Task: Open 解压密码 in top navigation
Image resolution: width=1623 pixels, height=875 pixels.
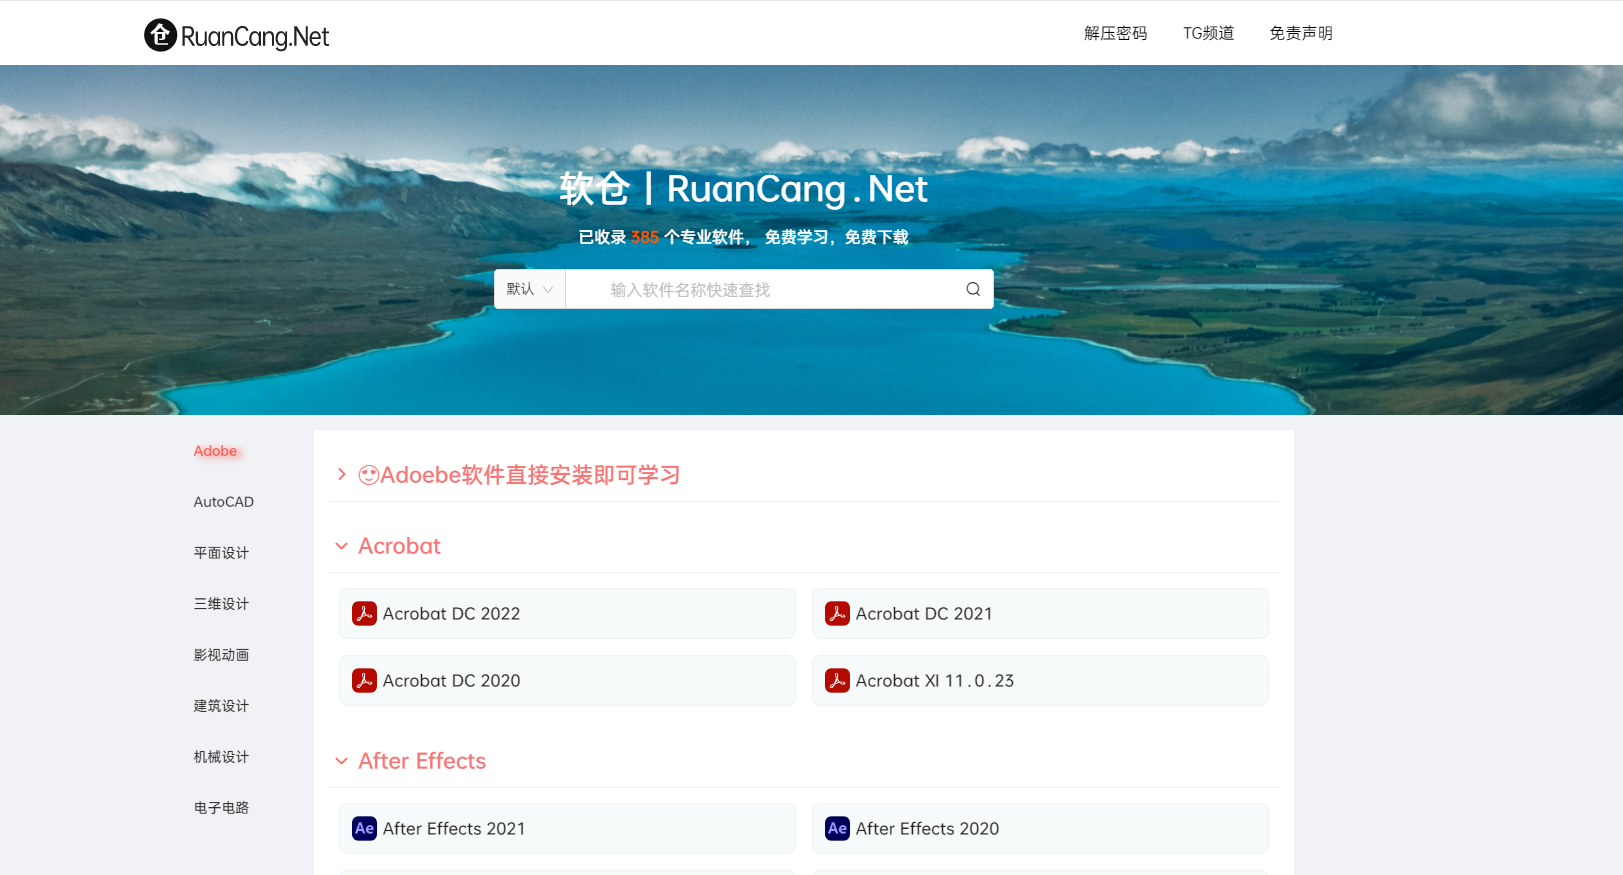Action: click(1115, 33)
